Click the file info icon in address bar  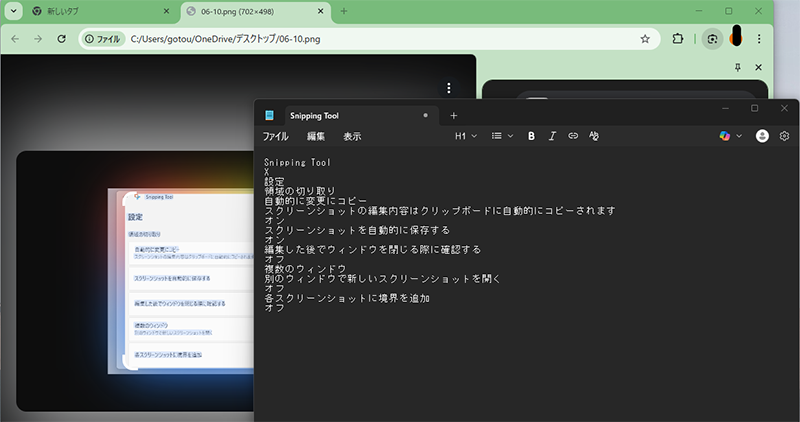[x=89, y=39]
